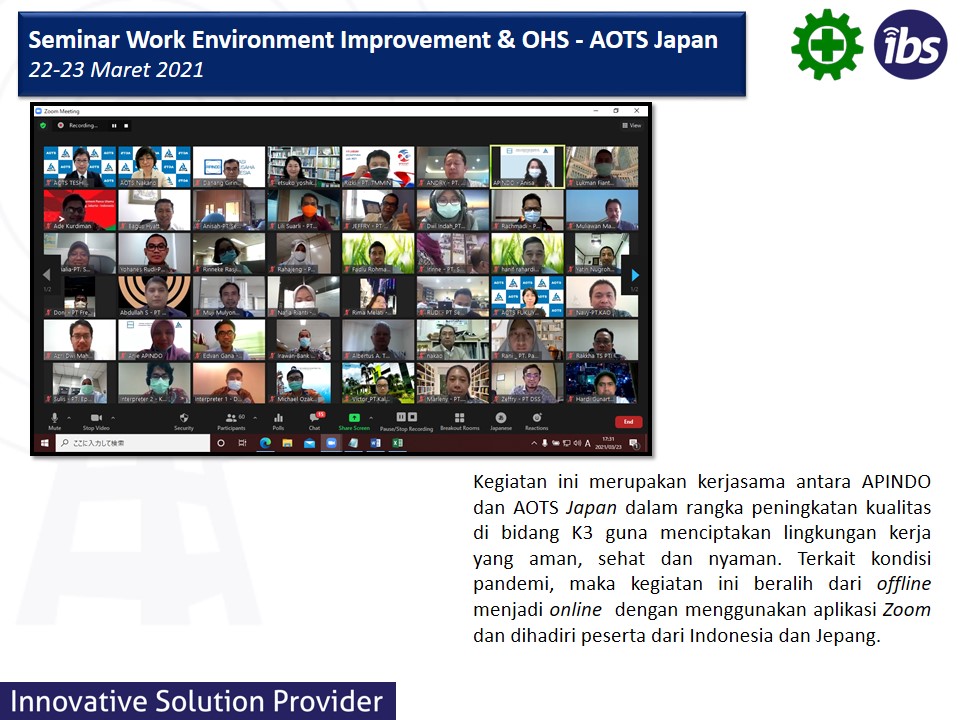
Task: Show hidden system tray icons
Action: (x=534, y=443)
